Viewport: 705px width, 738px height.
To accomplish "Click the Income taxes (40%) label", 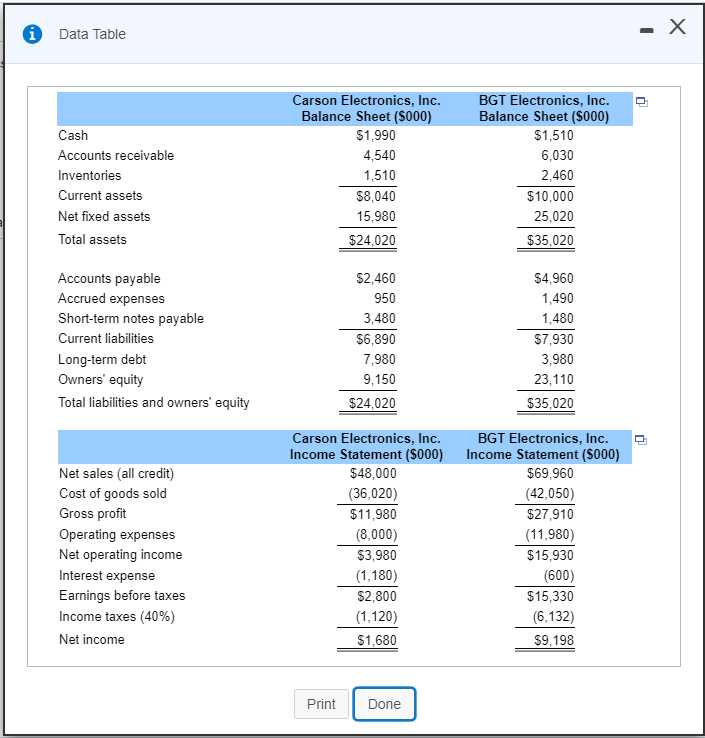I will (117, 617).
